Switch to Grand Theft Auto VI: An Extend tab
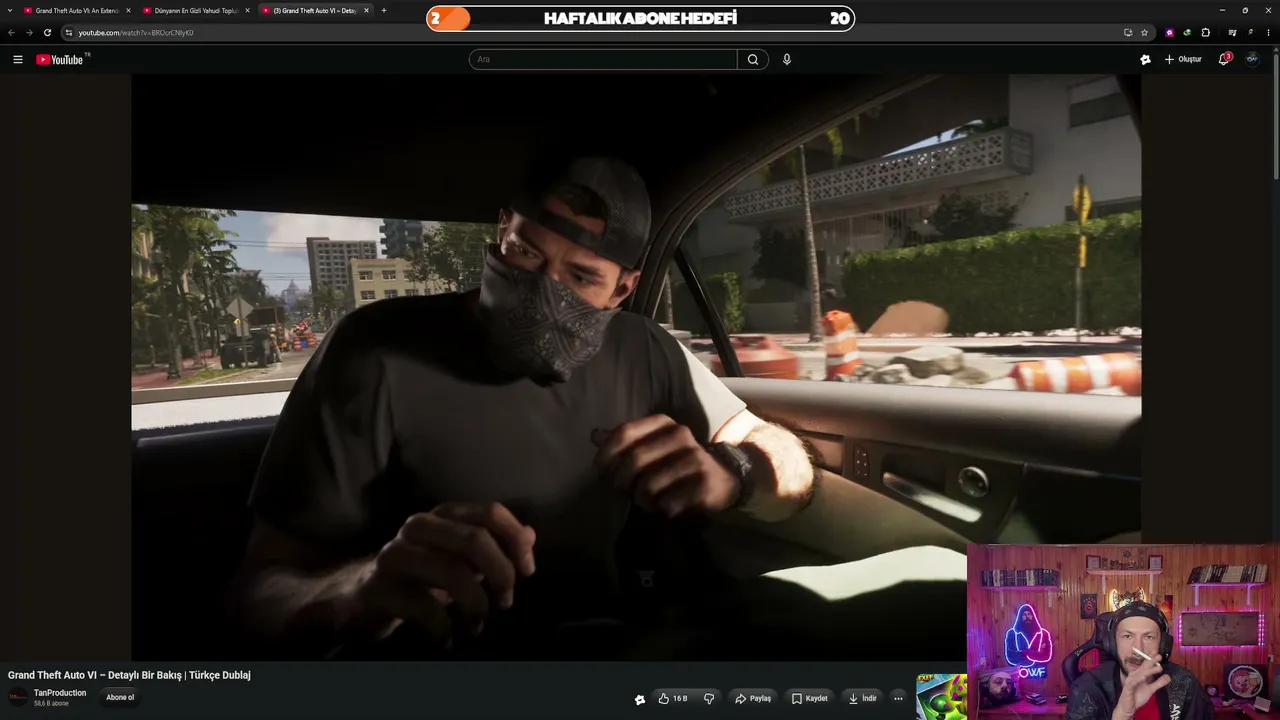The image size is (1280, 720). [x=77, y=11]
